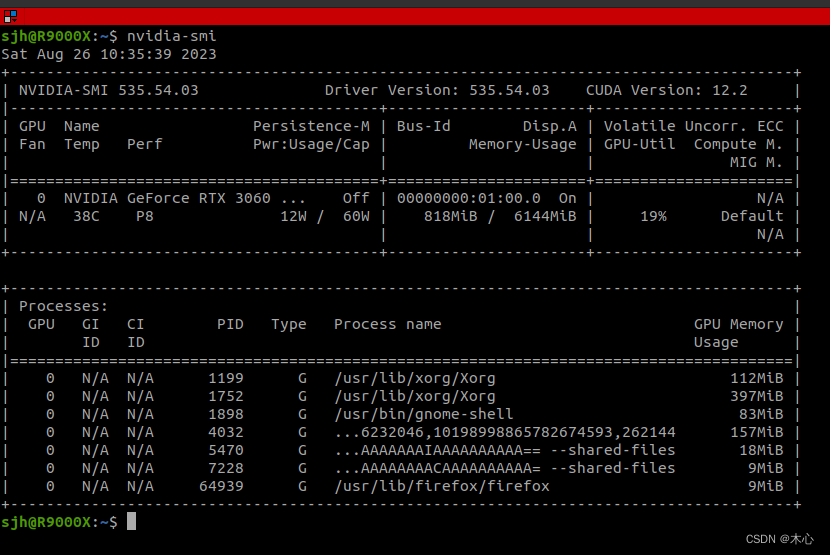The height and width of the screenshot is (555, 830).
Task: Click process name '/usr/lib/firefox/firefox'
Action: [441, 487]
